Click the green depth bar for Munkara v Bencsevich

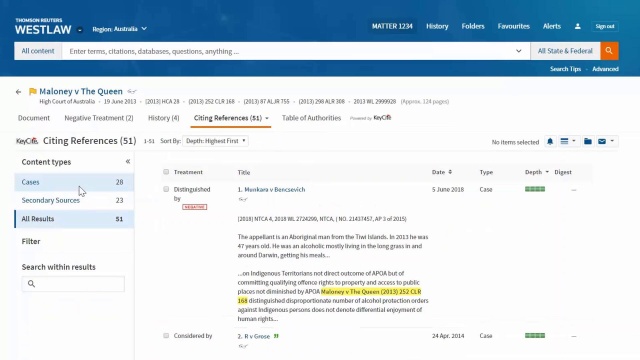(x=535, y=189)
